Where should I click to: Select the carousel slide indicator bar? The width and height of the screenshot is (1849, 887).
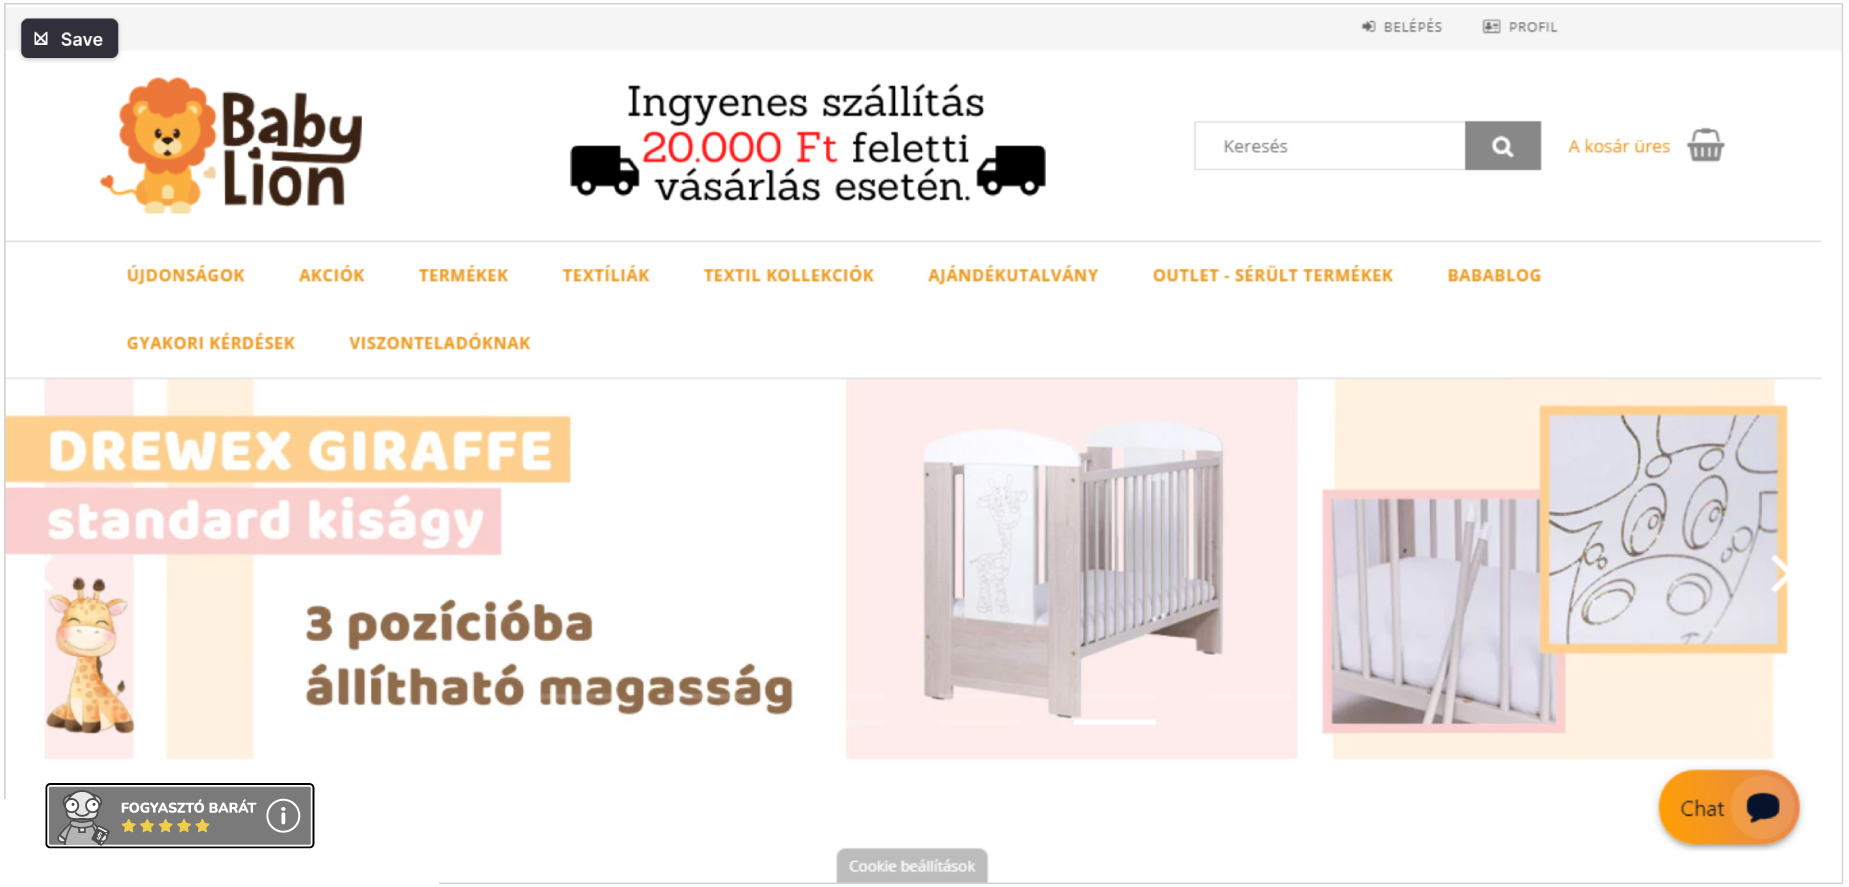(1114, 722)
